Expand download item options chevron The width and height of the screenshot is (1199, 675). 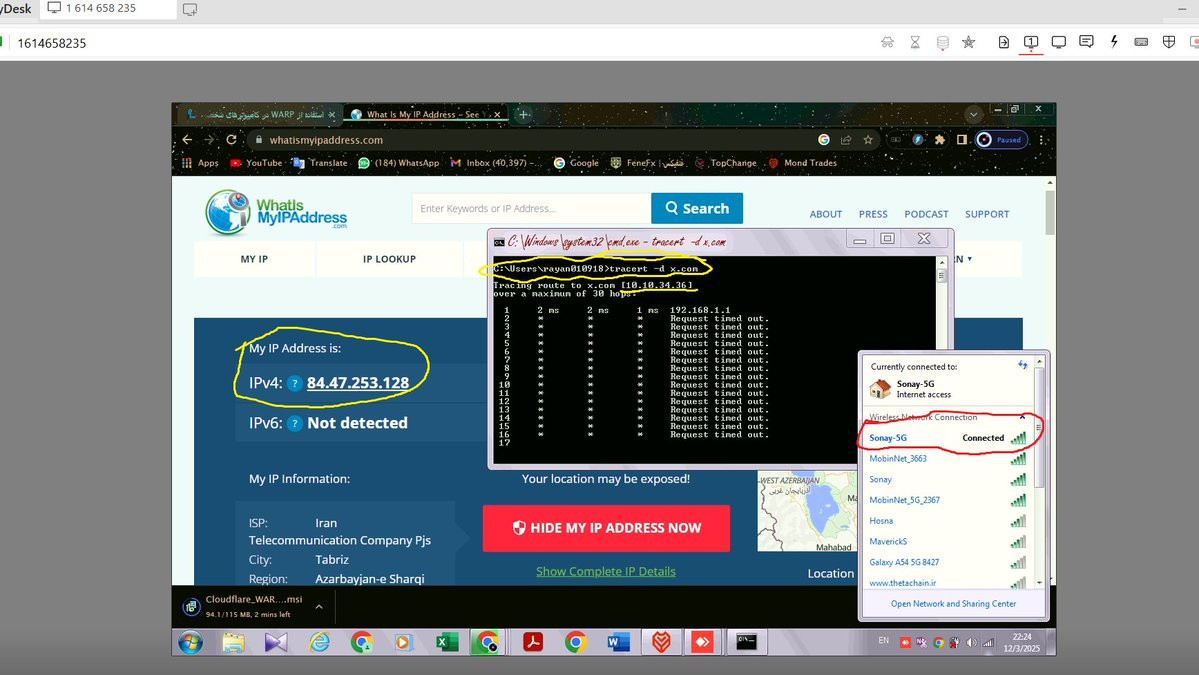point(319,607)
